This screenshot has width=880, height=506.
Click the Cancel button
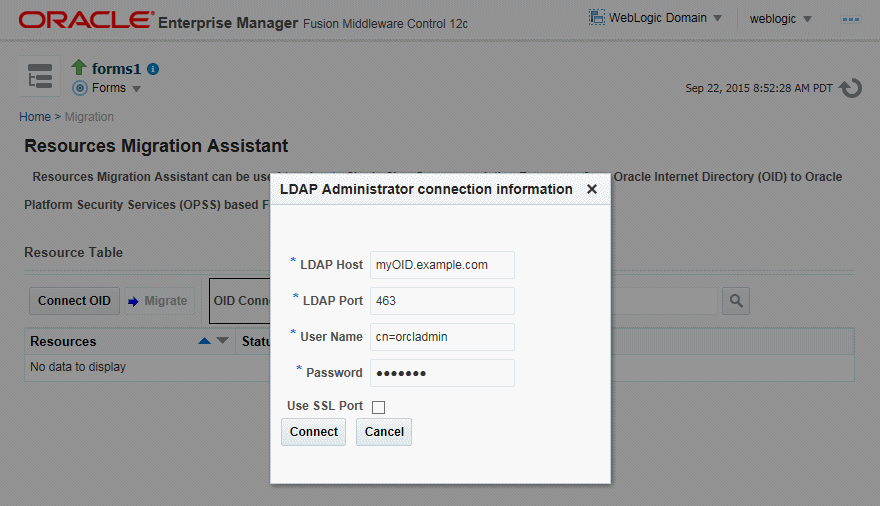pos(384,432)
